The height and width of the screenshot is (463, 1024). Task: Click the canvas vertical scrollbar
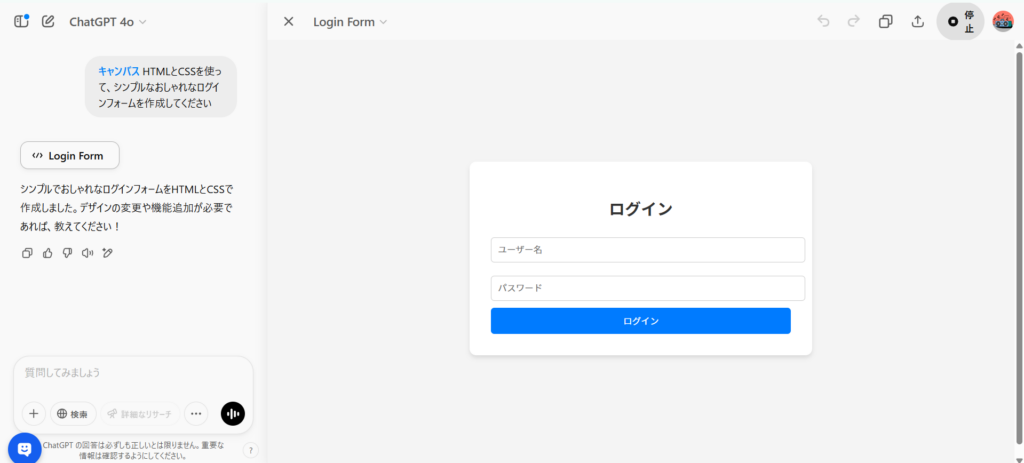[x=1019, y=247]
